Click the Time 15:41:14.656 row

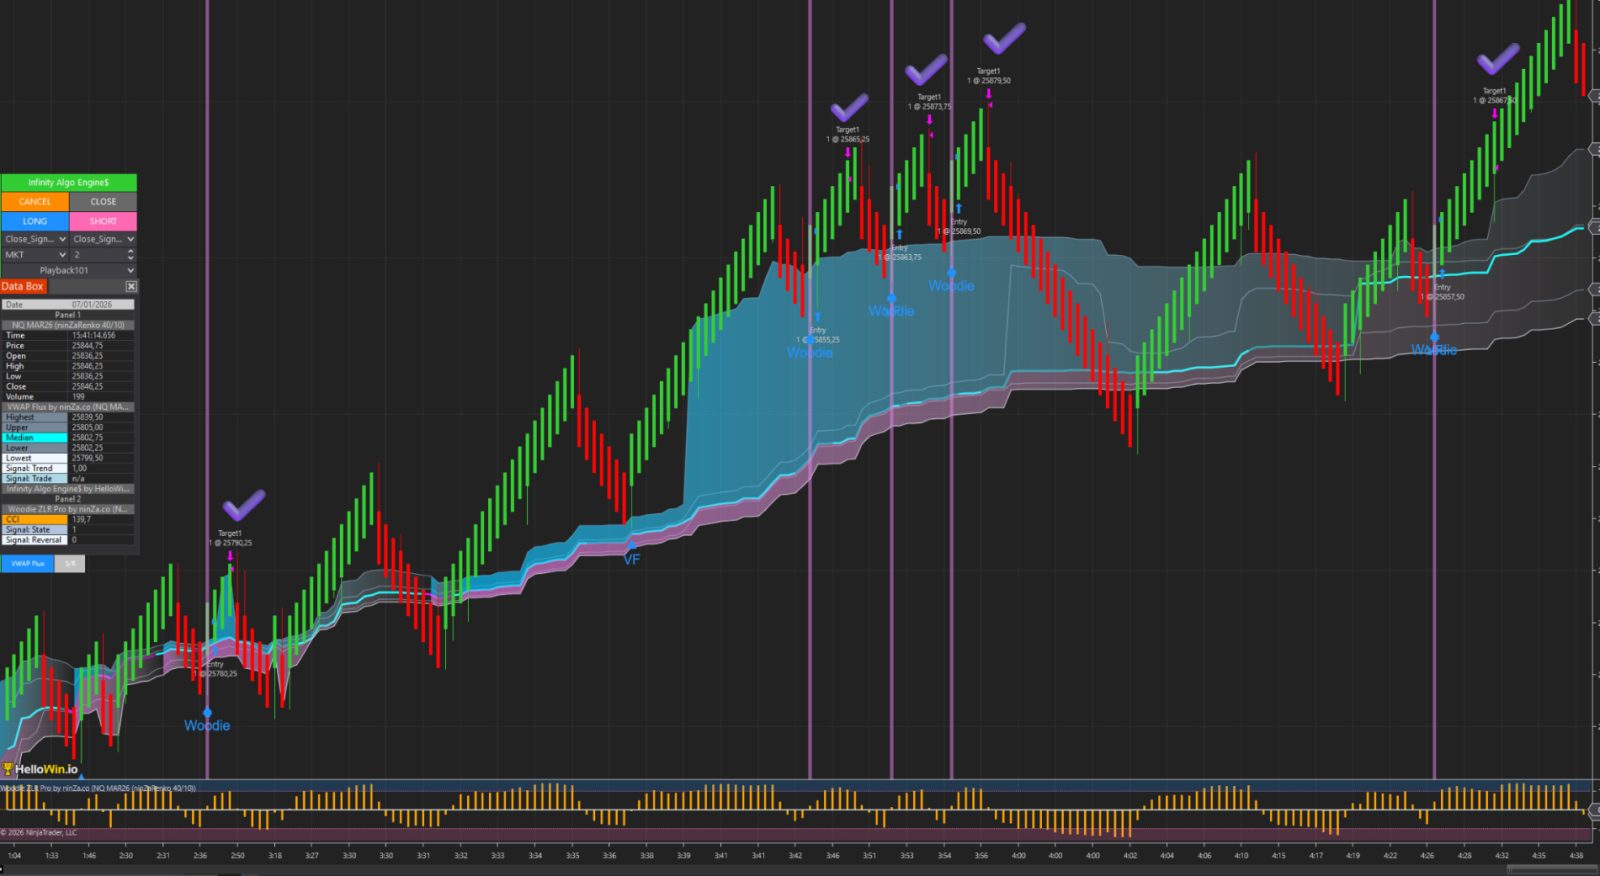point(68,335)
